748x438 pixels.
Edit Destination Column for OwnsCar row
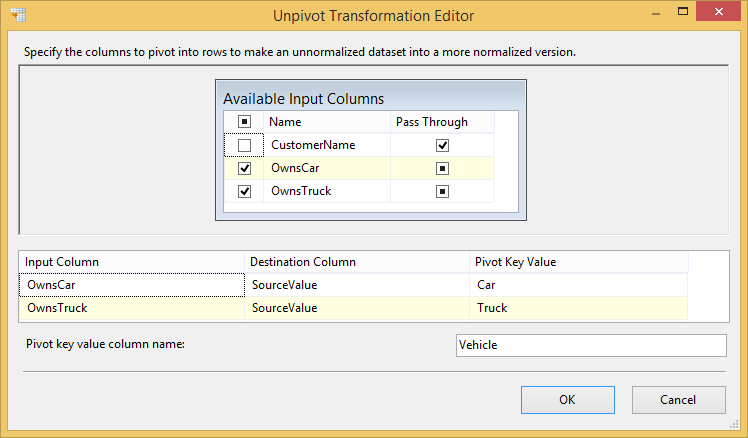[x=357, y=285]
